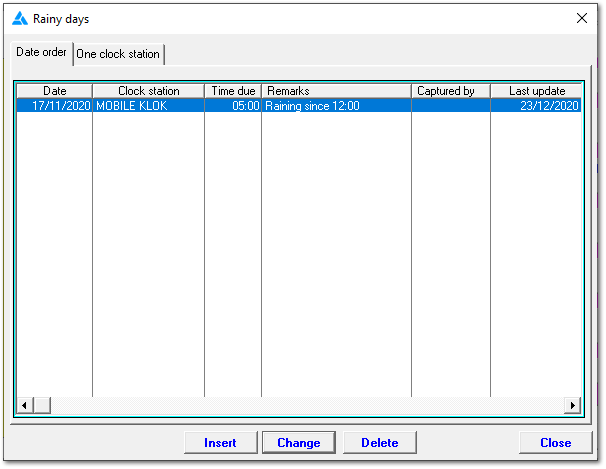606x469 pixels.
Task: Select the MOBILE KLOK clock station cell
Action: tap(148, 105)
